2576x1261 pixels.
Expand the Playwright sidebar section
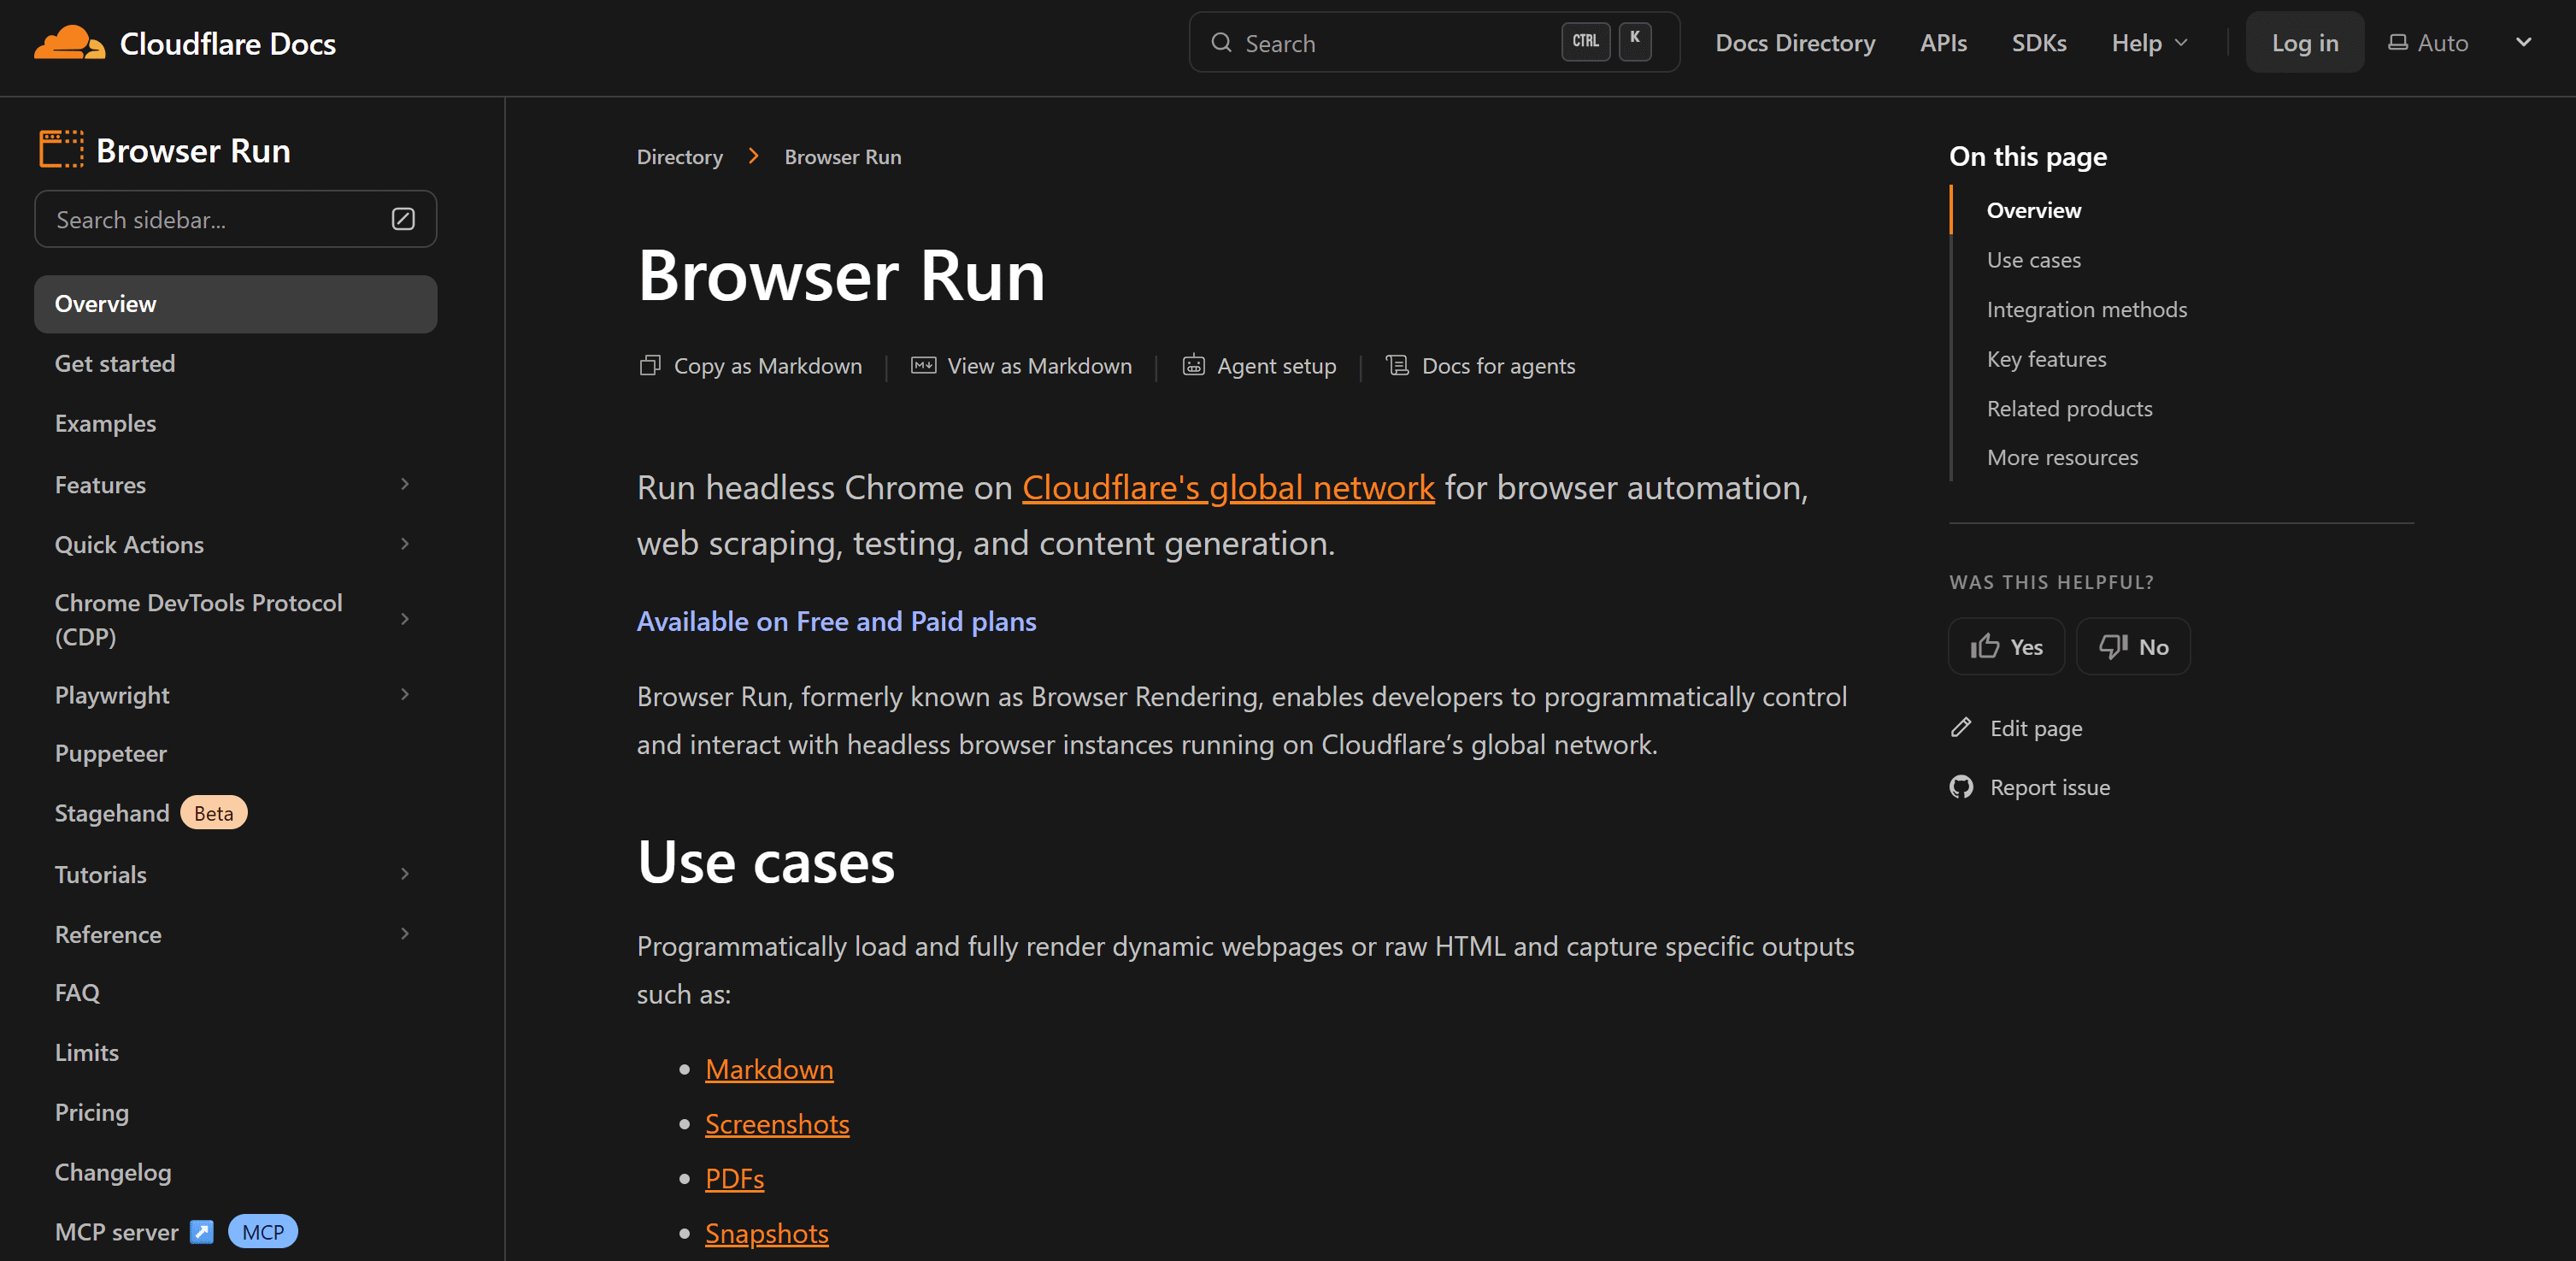click(x=404, y=694)
